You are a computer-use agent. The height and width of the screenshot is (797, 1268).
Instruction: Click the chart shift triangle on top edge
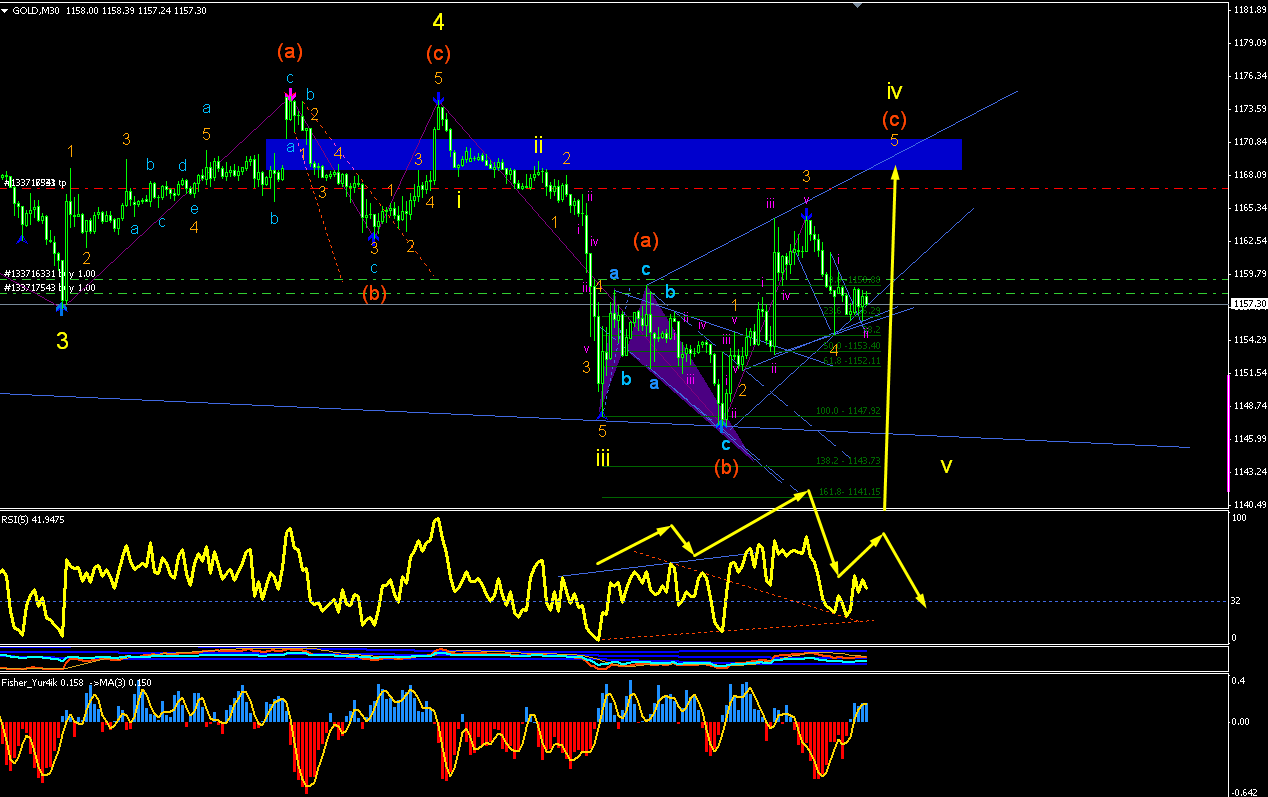pyautogui.click(x=856, y=5)
